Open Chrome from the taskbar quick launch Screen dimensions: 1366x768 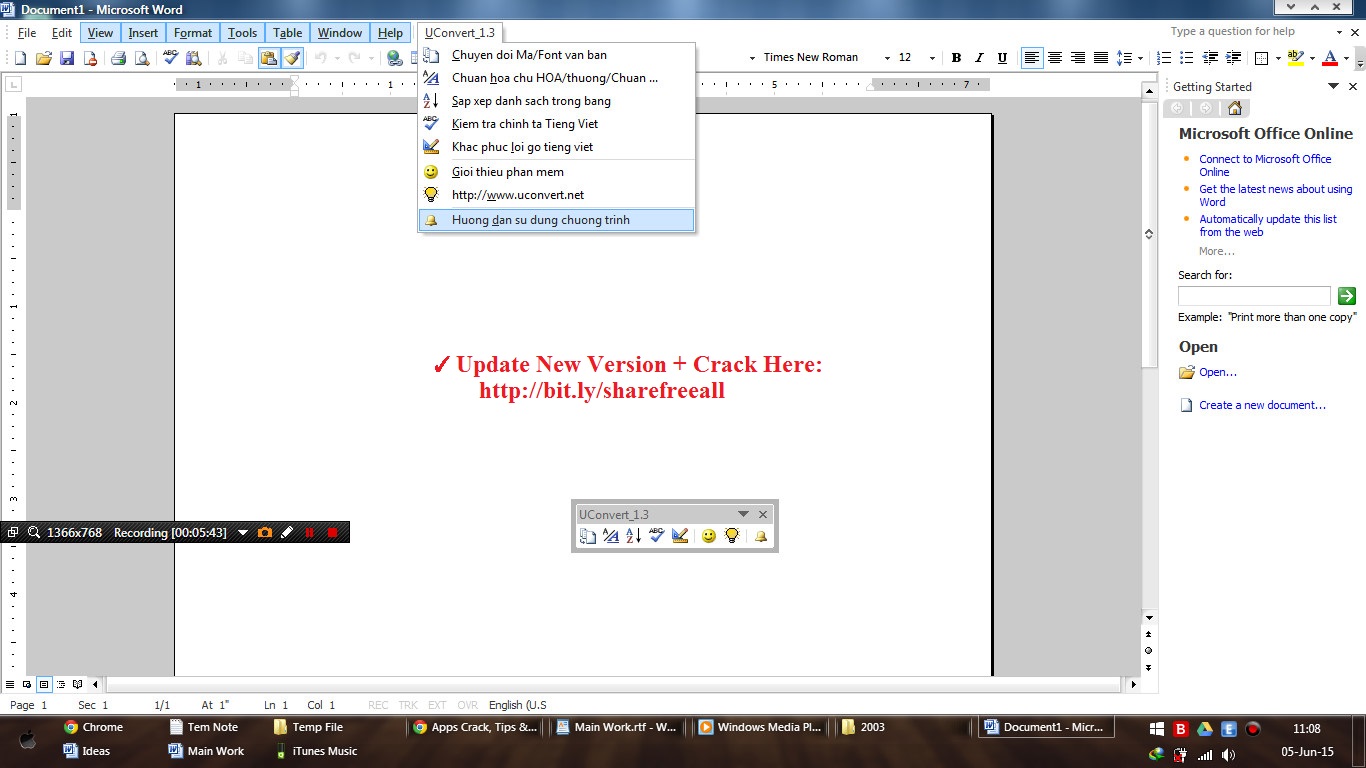[93, 727]
